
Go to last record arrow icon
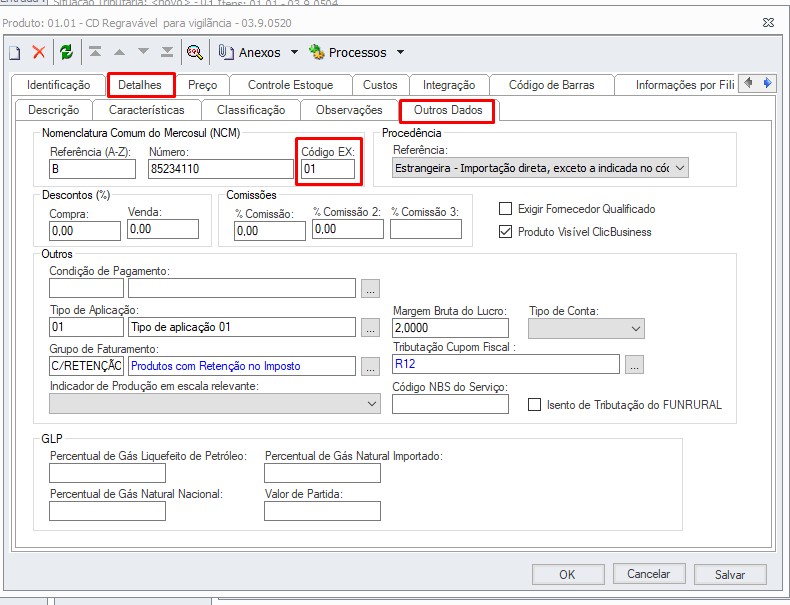(167, 52)
